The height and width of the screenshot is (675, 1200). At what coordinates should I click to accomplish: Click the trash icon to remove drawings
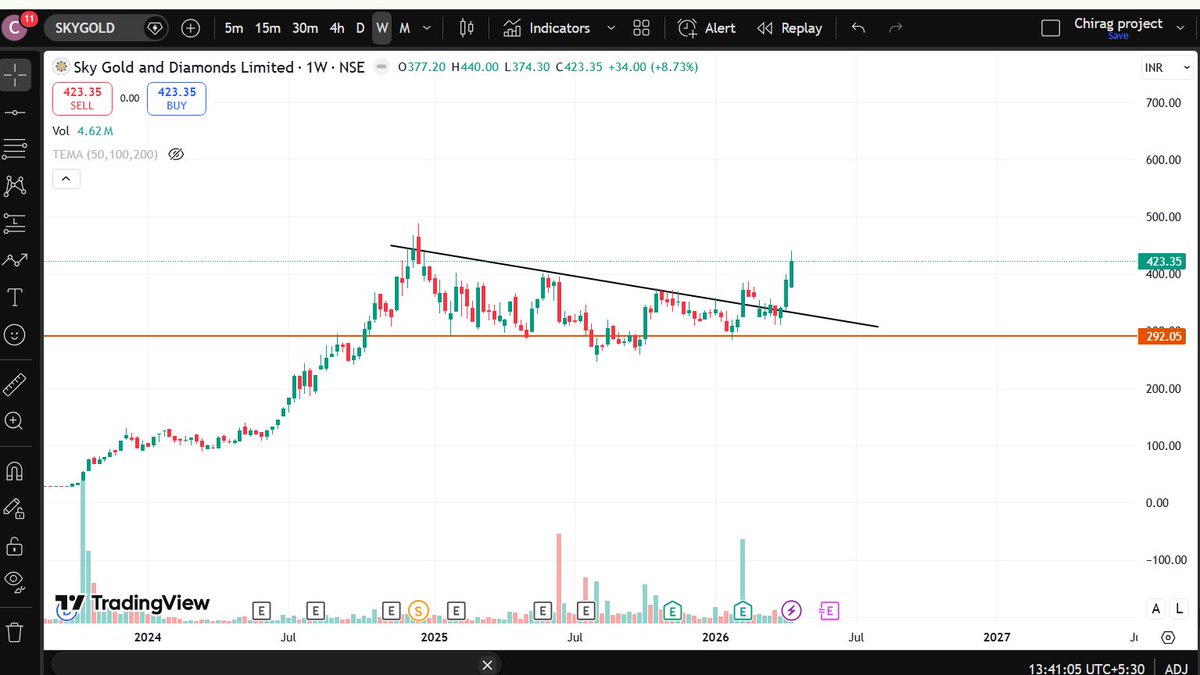click(15, 632)
